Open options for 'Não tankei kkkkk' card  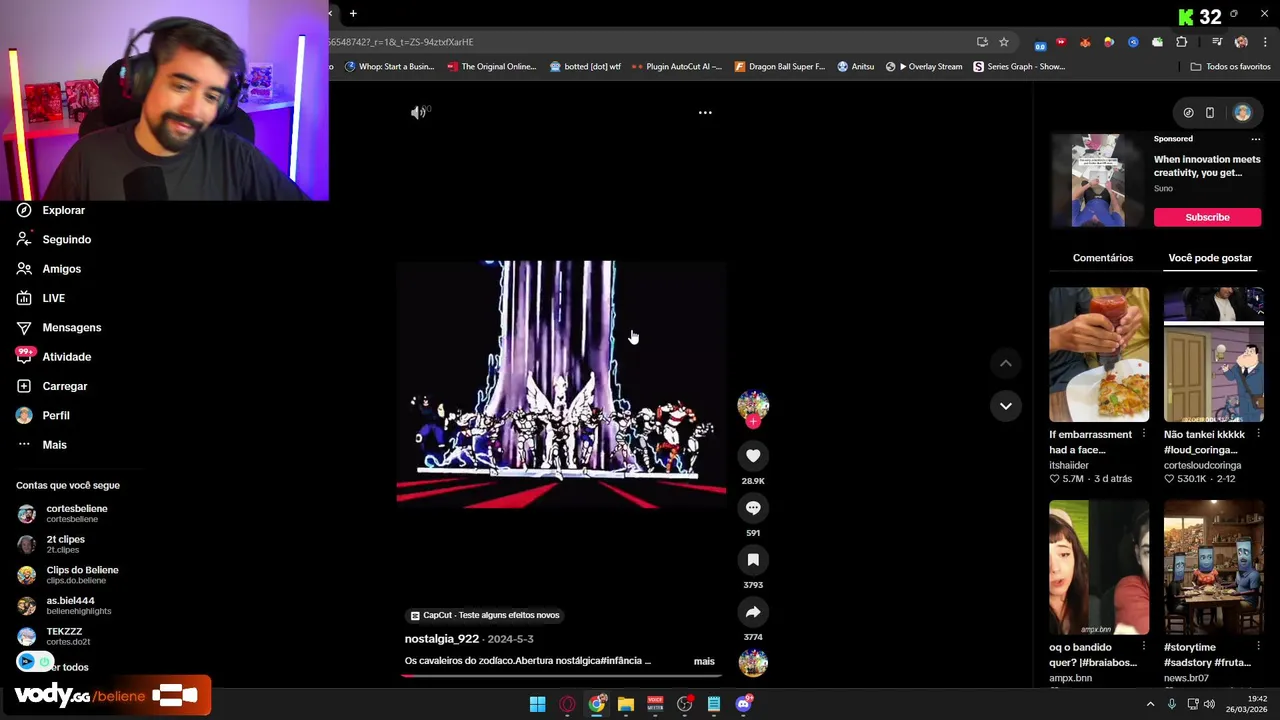pyautogui.click(x=1258, y=434)
